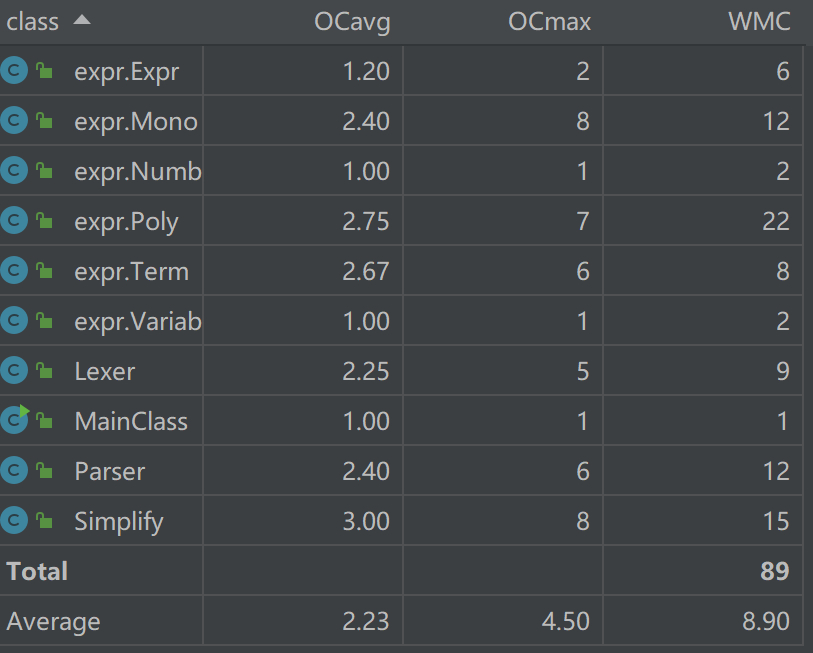This screenshot has width=813, height=653.
Task: Click the class icon beside expr.Poly
Action: 14,221
